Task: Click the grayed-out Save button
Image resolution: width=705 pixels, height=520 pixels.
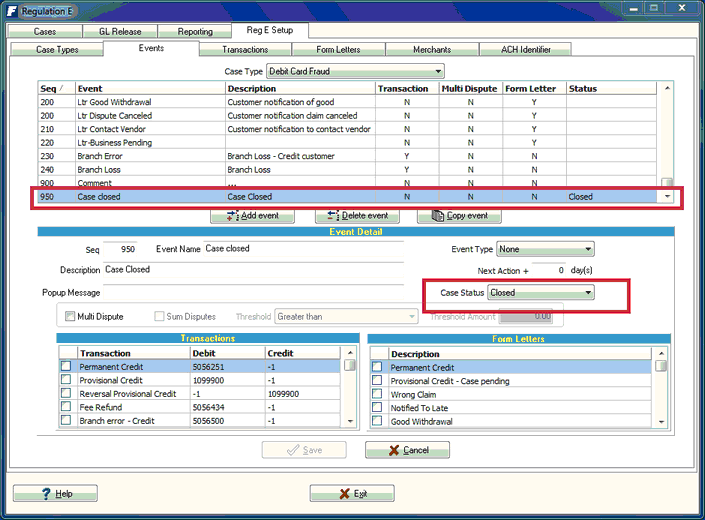Action: [x=304, y=450]
